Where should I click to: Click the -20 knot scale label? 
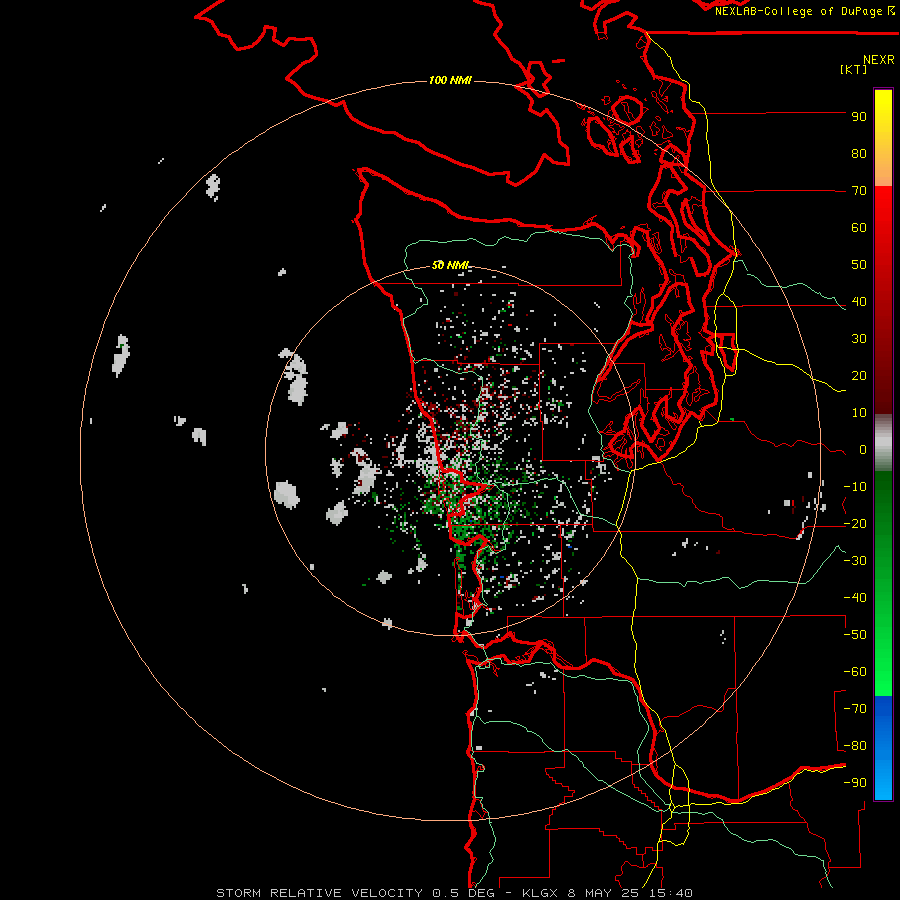[855, 524]
